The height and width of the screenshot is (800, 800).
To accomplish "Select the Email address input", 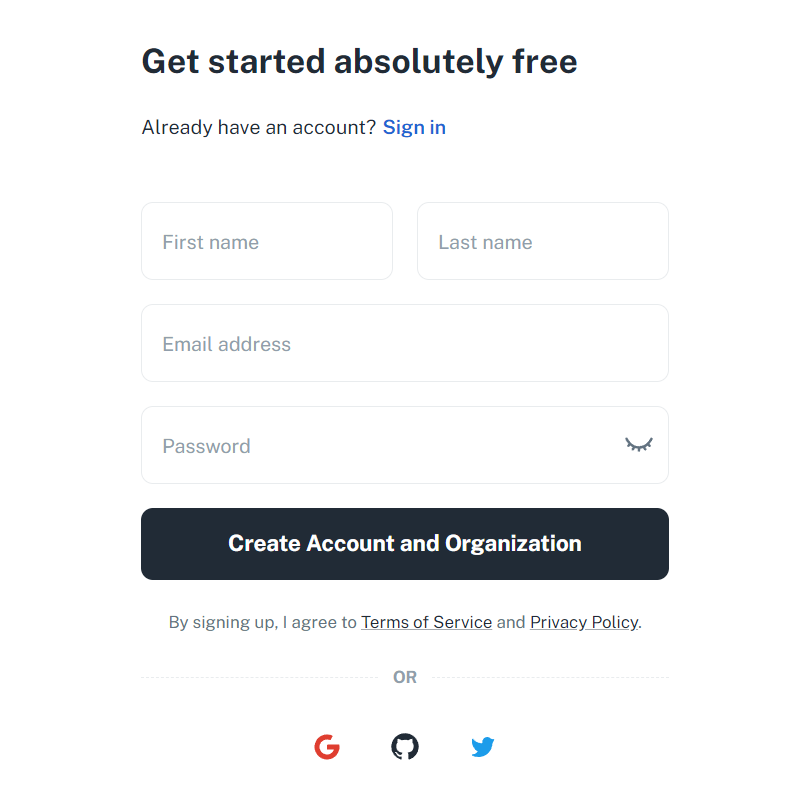I will tap(405, 344).
